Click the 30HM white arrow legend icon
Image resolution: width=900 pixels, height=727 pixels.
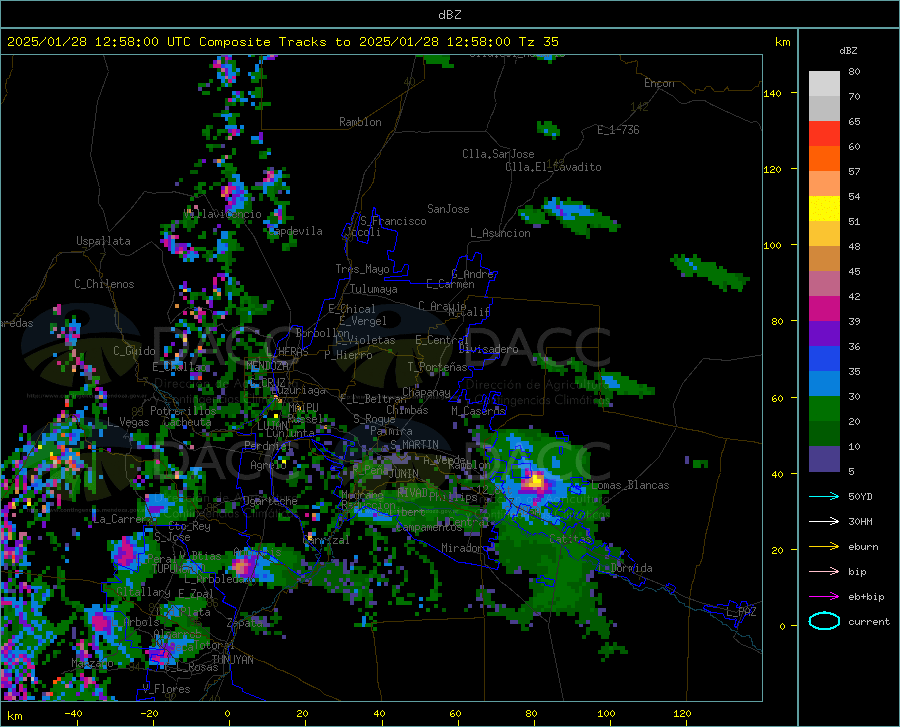coord(824,521)
